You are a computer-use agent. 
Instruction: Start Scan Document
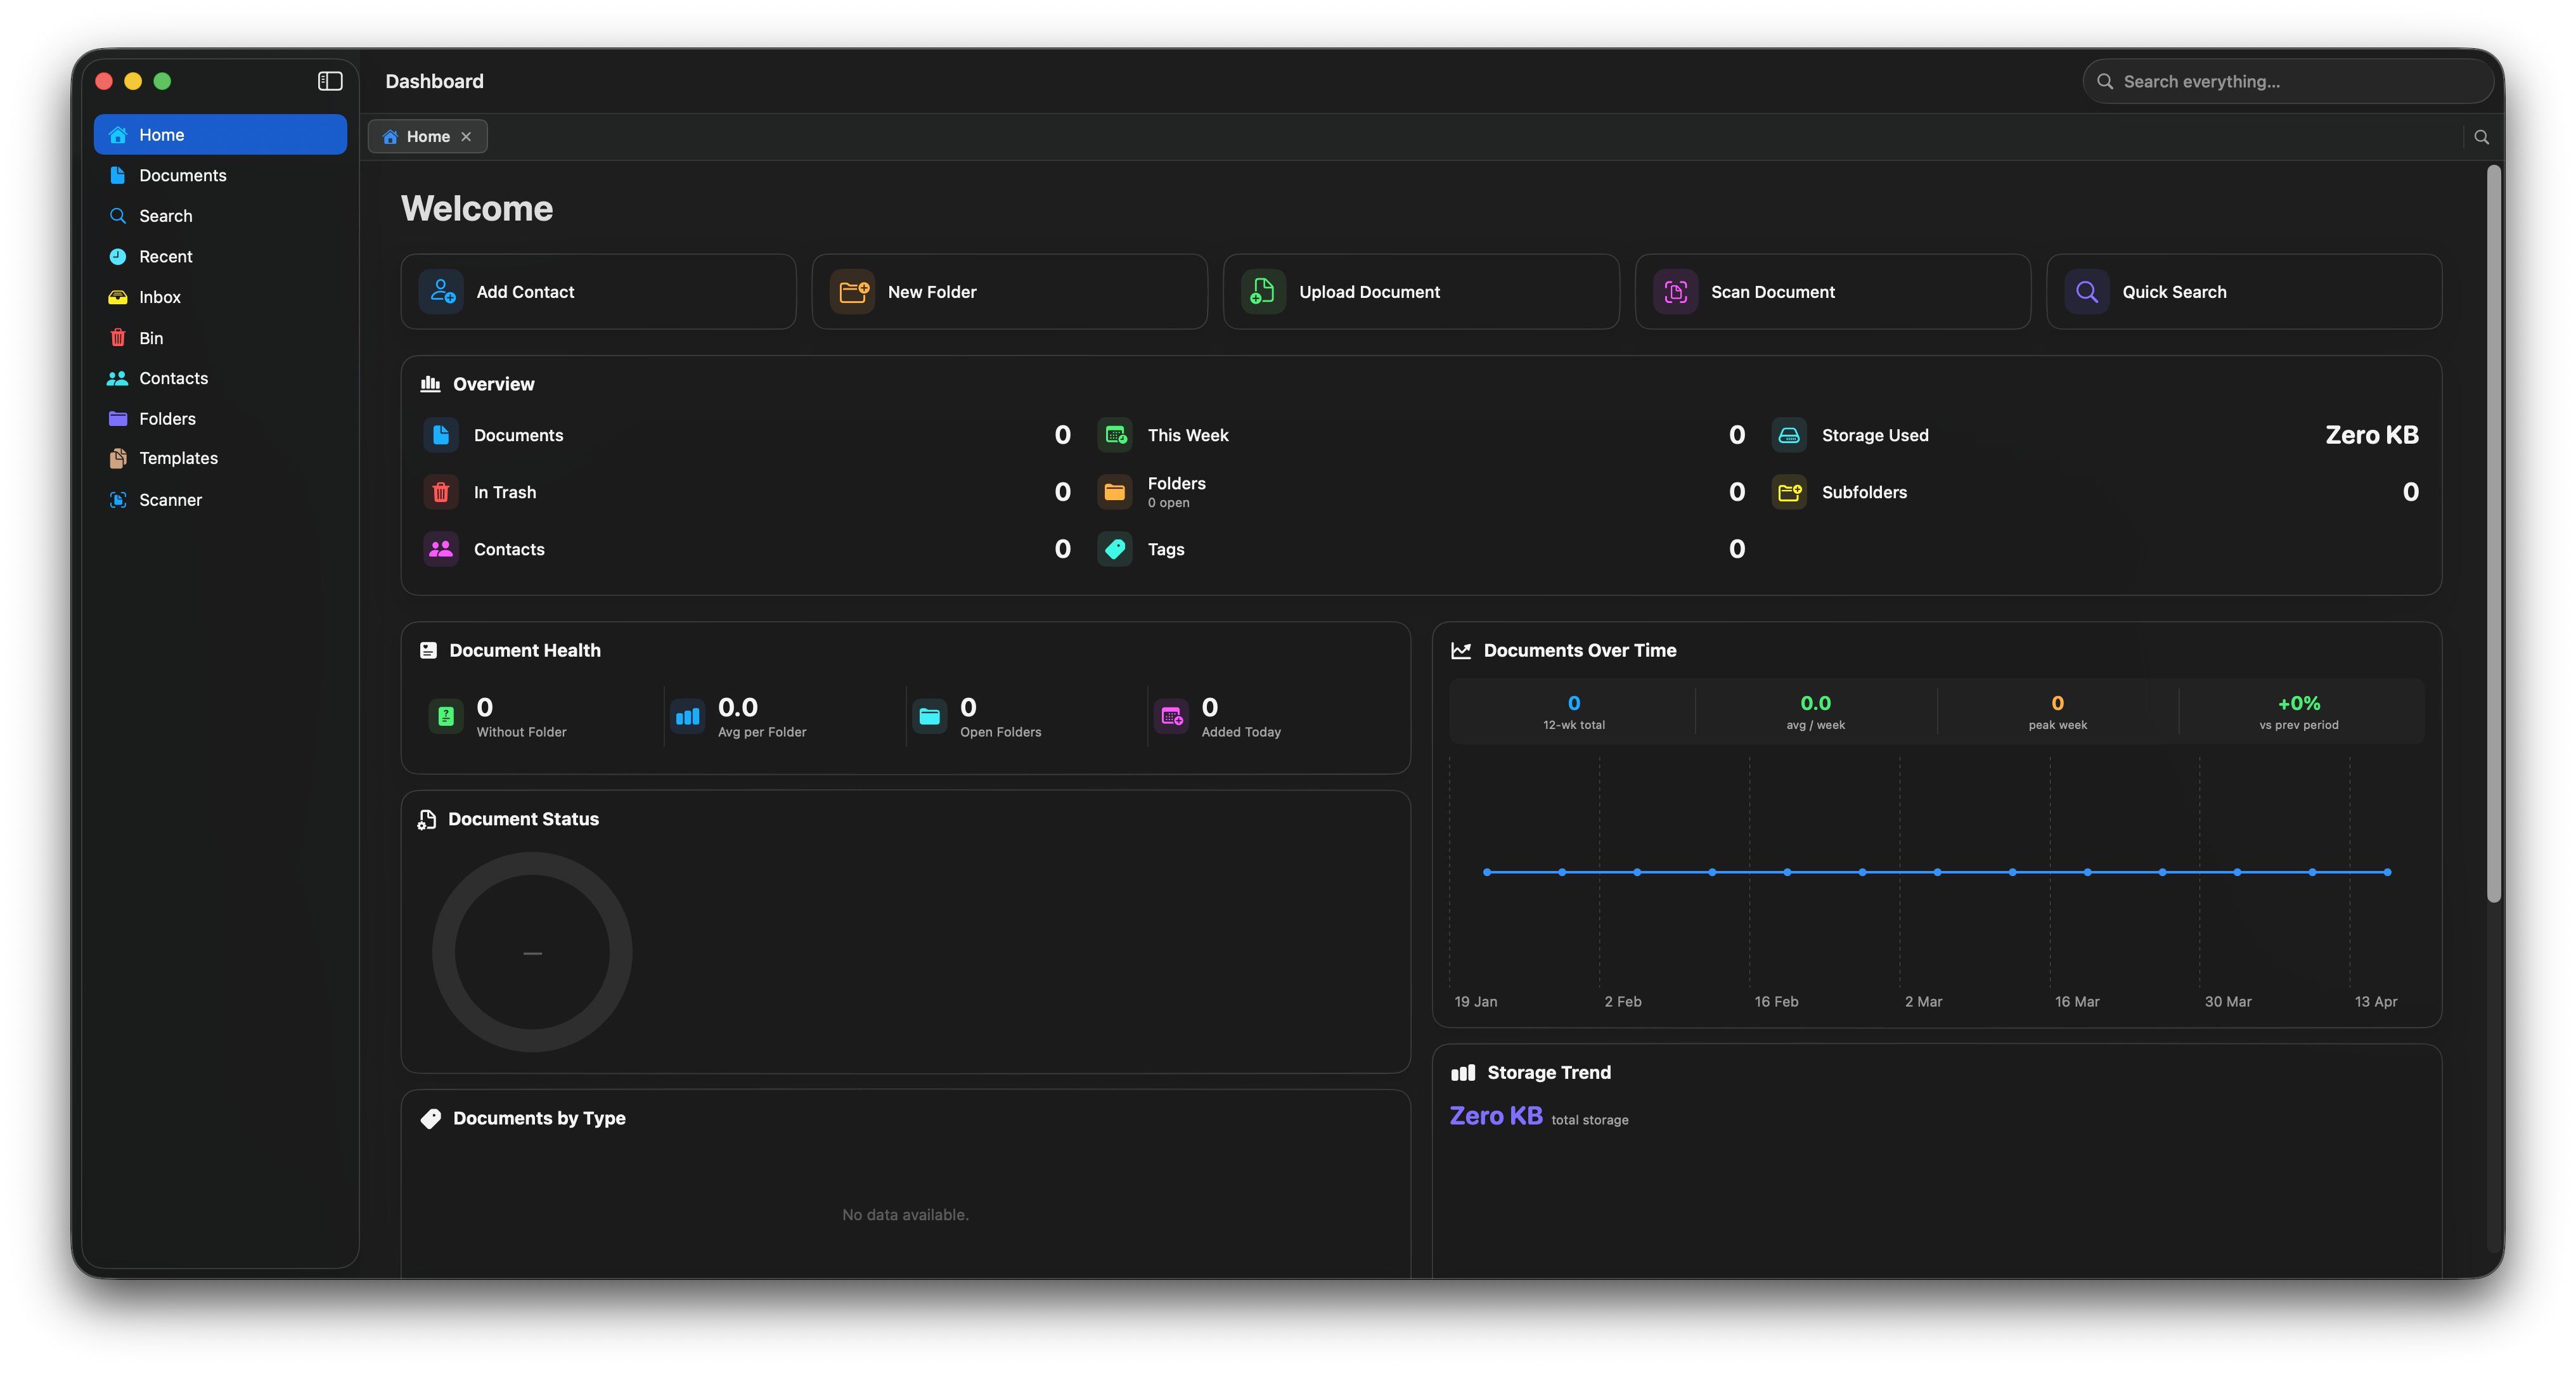[1832, 291]
